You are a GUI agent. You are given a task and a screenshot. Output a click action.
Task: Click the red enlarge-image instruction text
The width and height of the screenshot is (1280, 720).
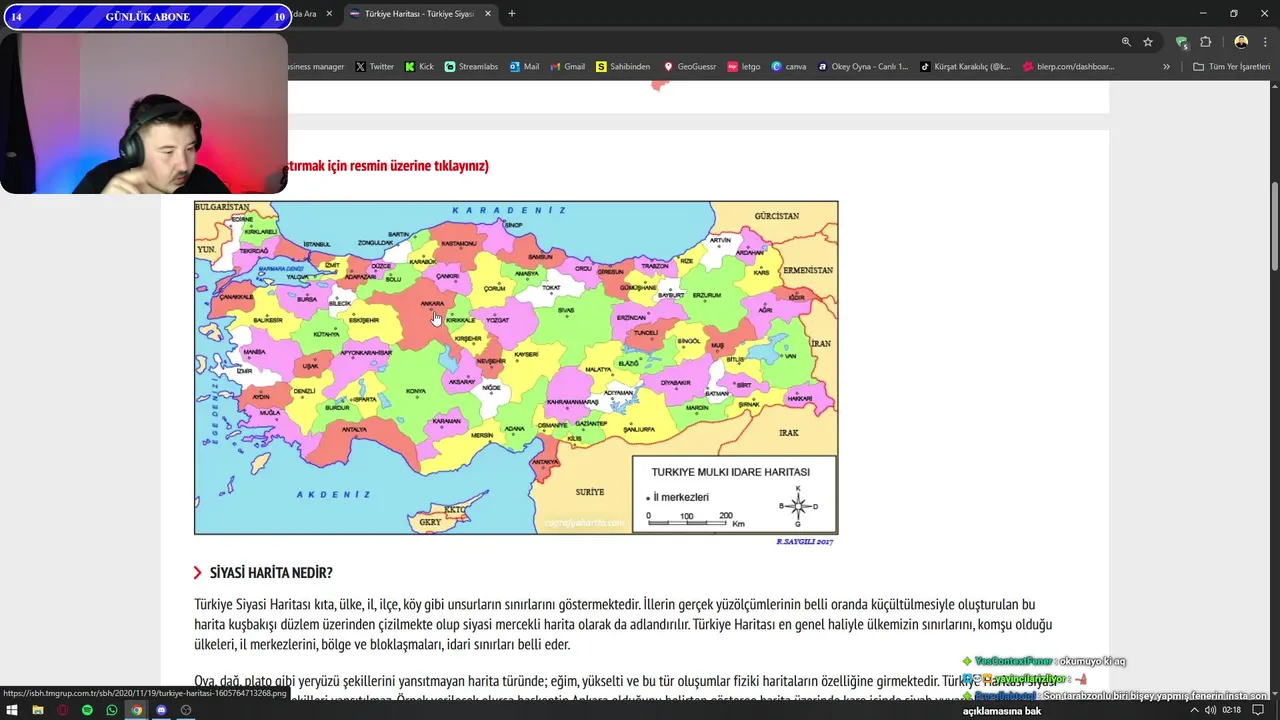click(388, 166)
